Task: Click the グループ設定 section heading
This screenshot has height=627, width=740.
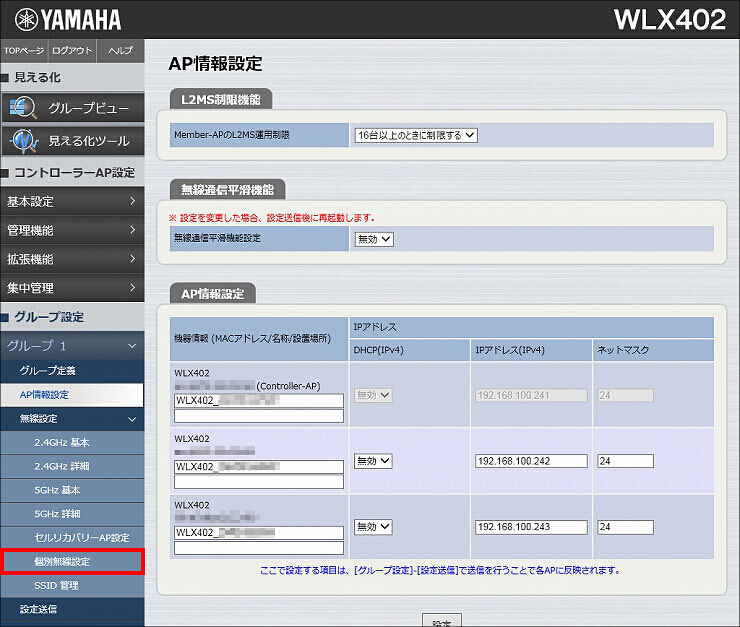Action: tap(49, 317)
